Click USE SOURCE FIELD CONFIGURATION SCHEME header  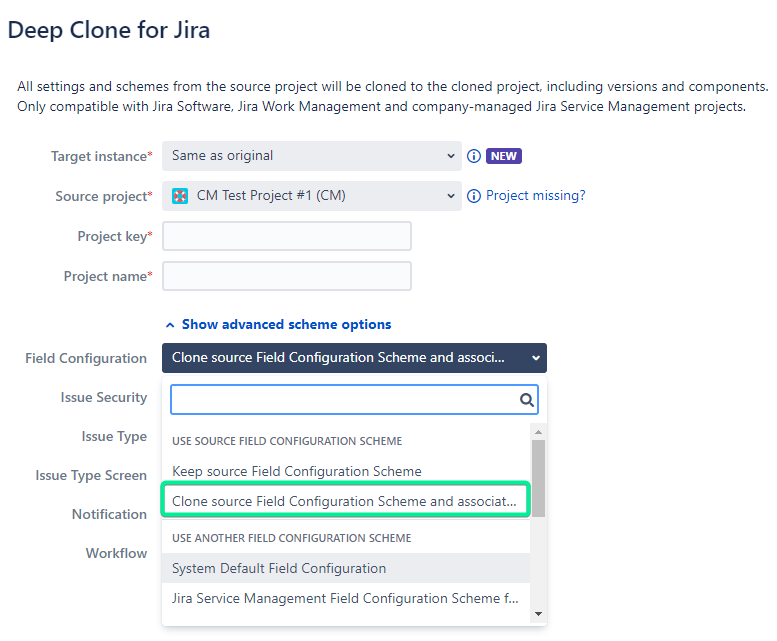point(287,441)
